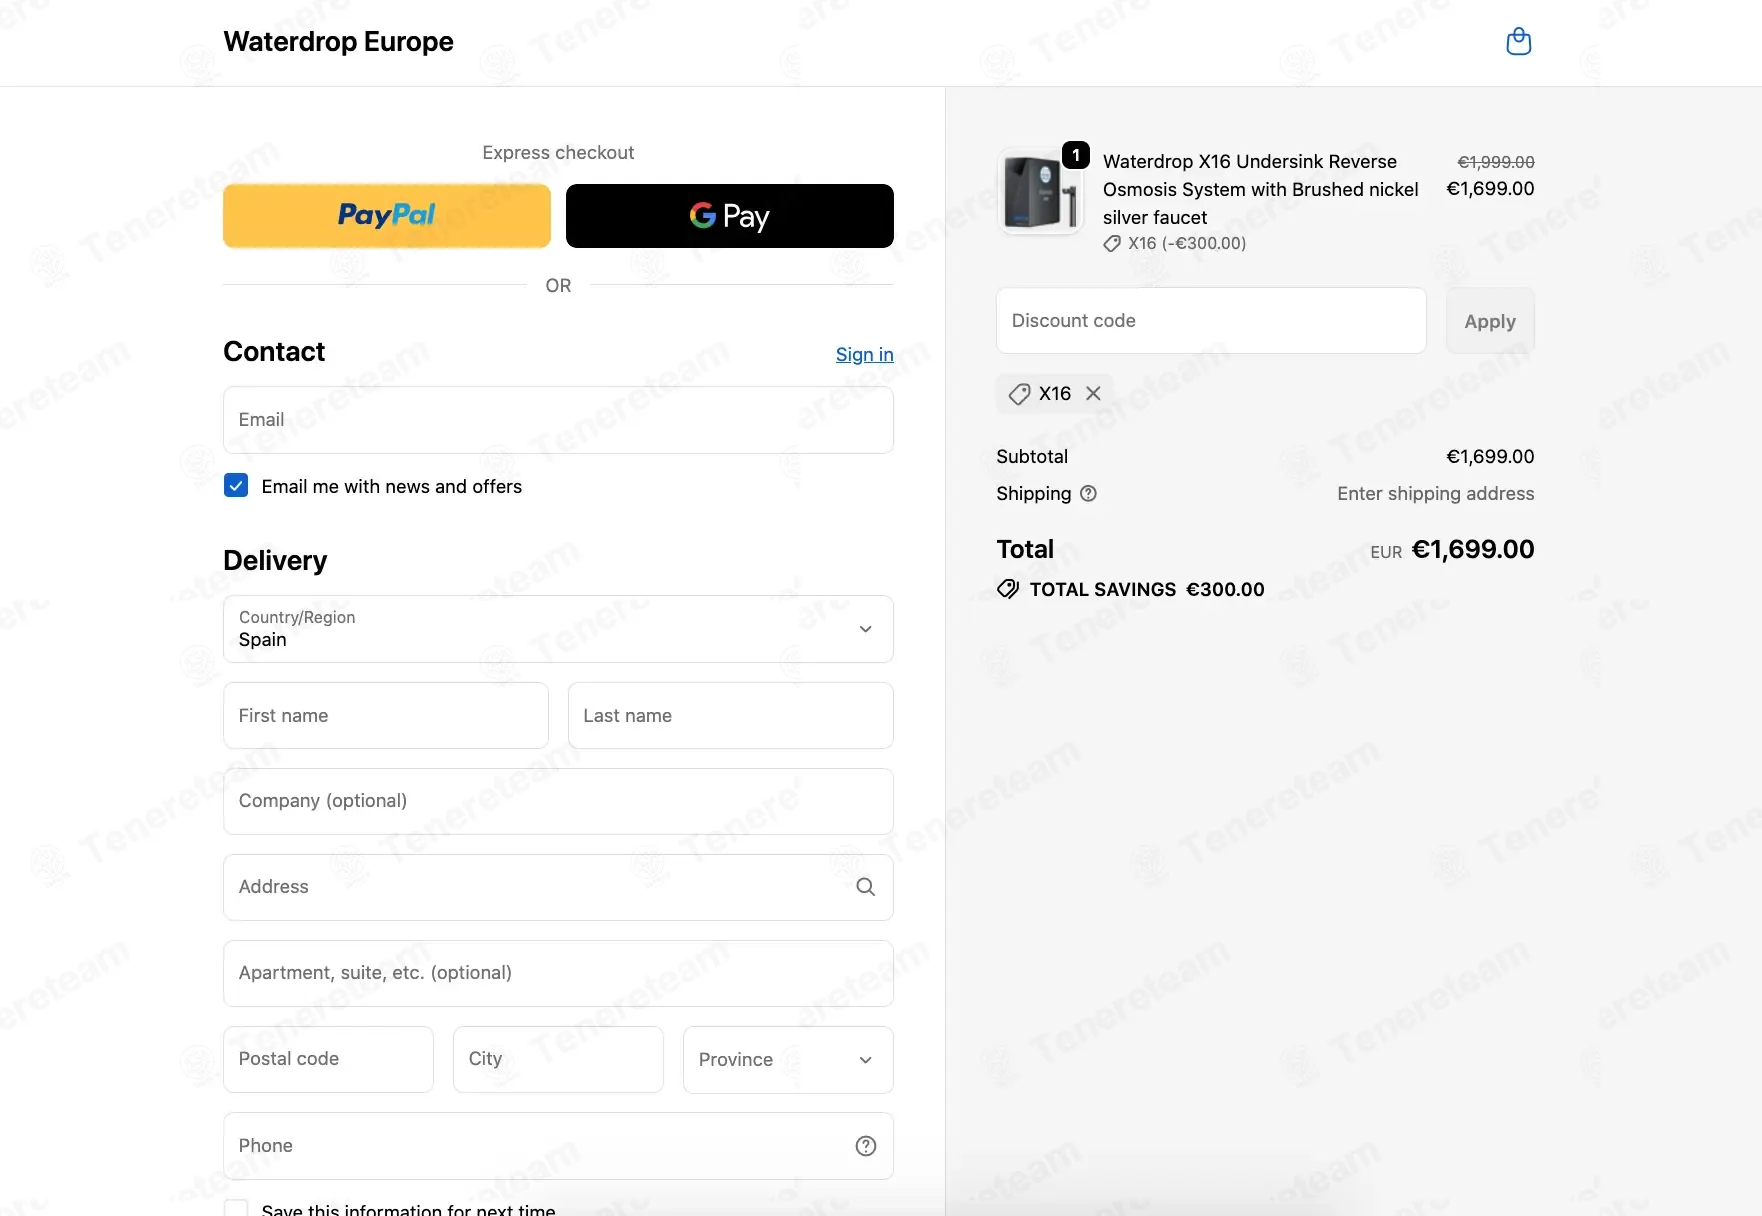Open the shopping bag cart icon
Image resolution: width=1762 pixels, height=1216 pixels.
coord(1518,42)
